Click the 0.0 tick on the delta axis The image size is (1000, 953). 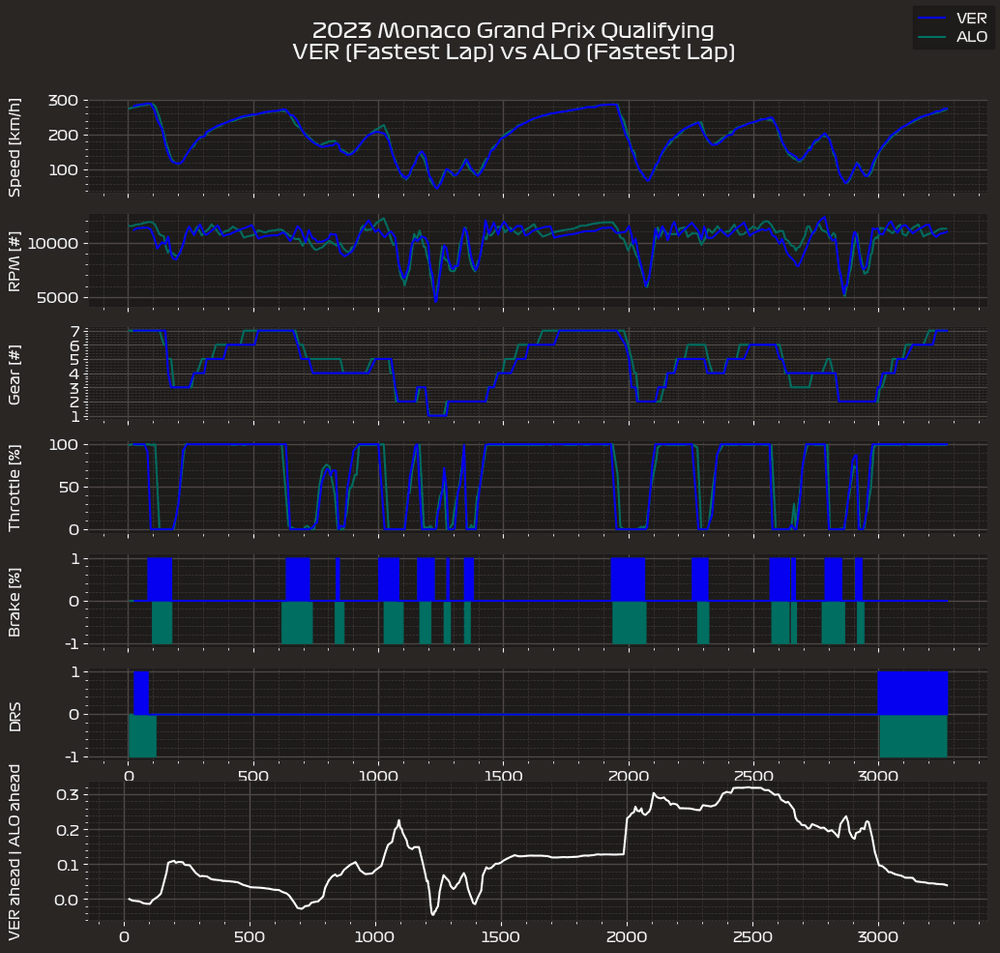67,900
